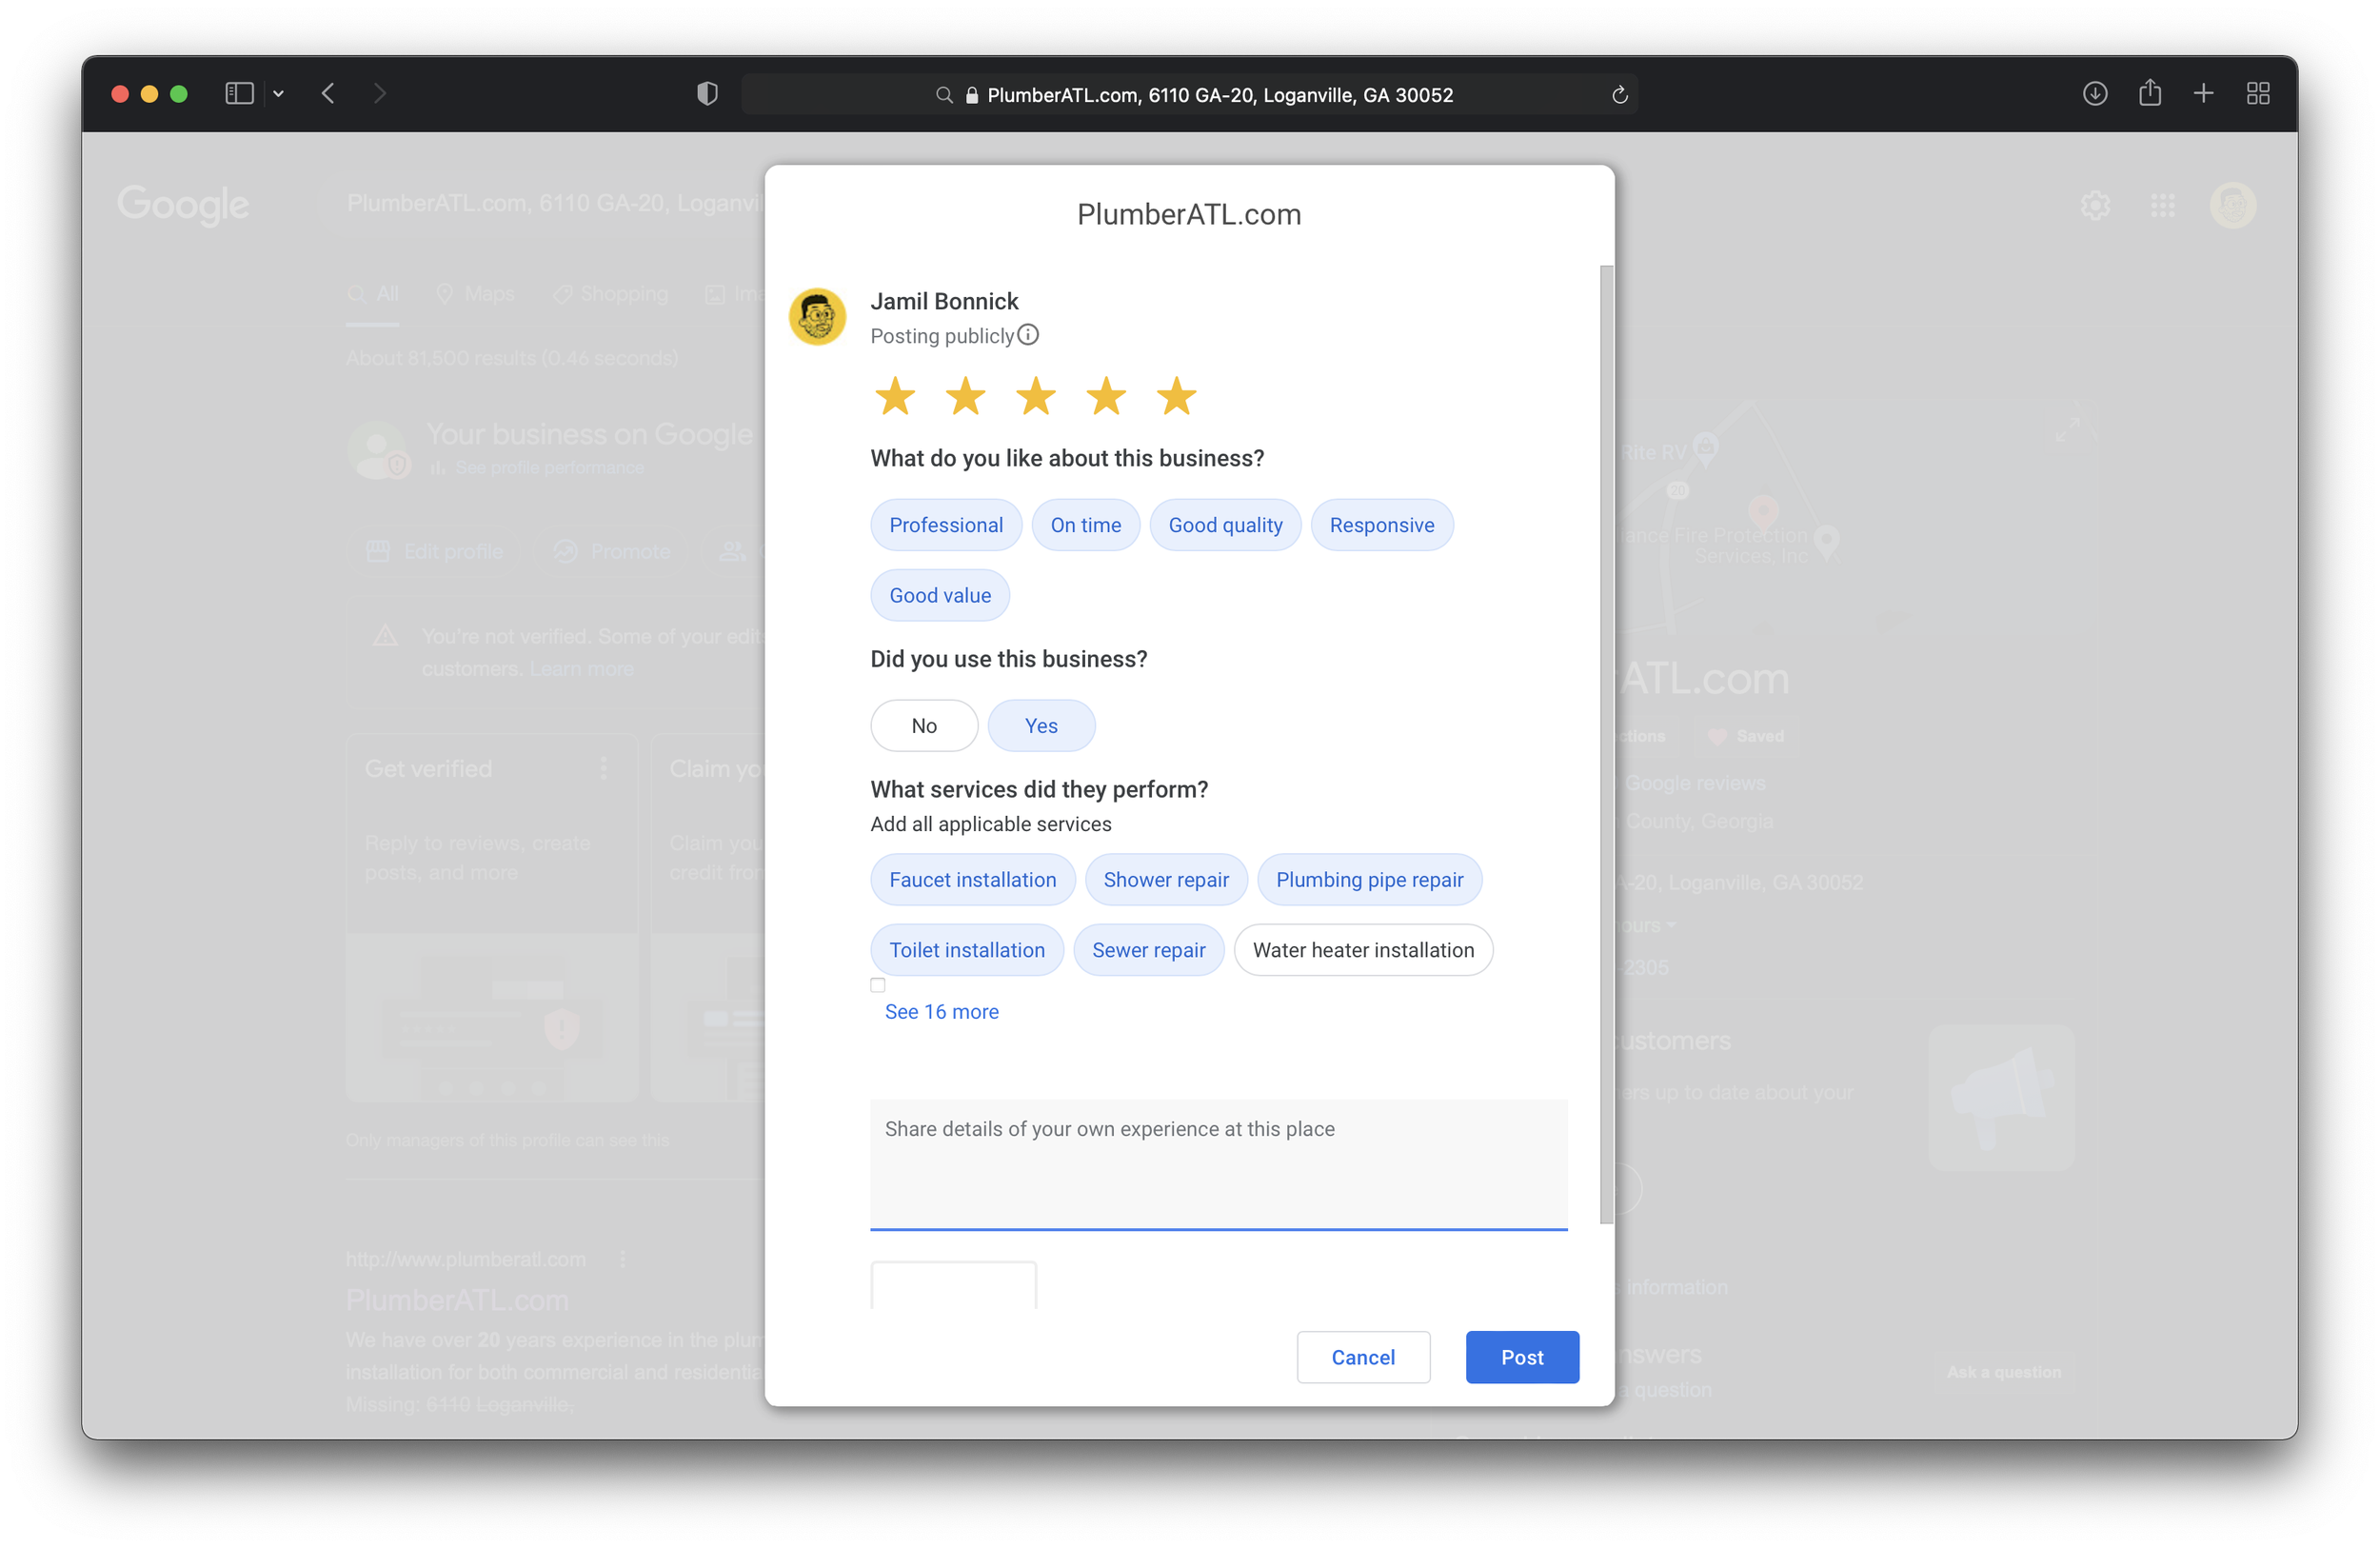Select the second rating star

point(965,396)
